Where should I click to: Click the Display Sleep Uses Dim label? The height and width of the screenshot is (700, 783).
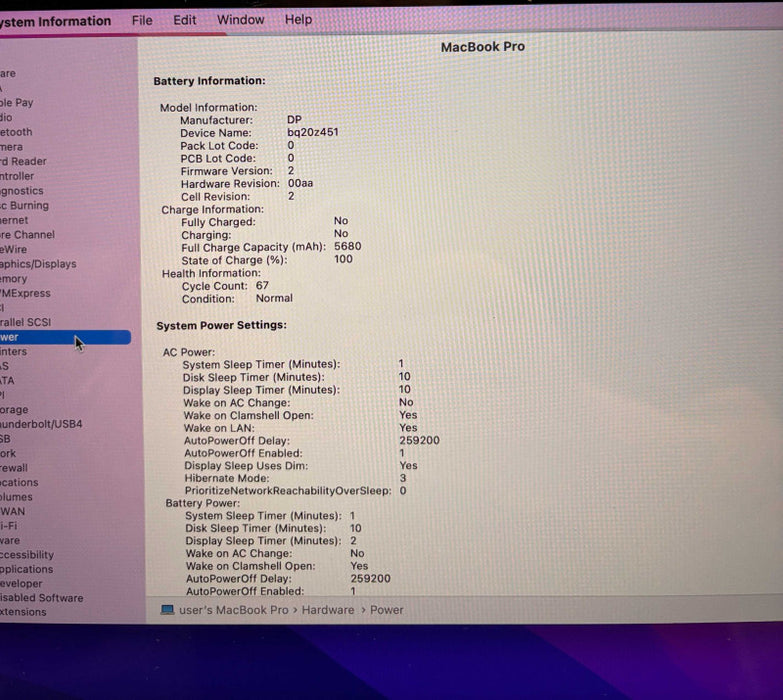pos(246,466)
